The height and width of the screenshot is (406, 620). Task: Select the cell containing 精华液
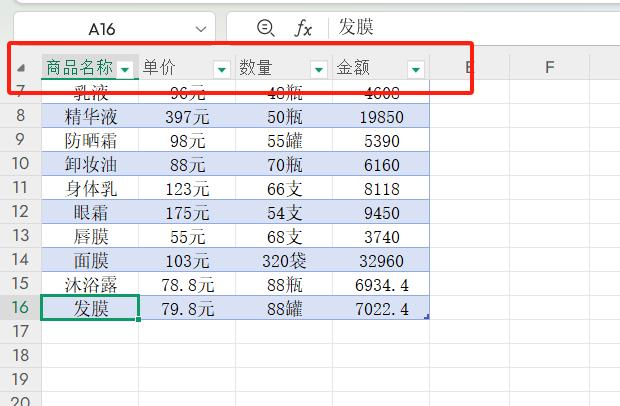click(x=90, y=116)
